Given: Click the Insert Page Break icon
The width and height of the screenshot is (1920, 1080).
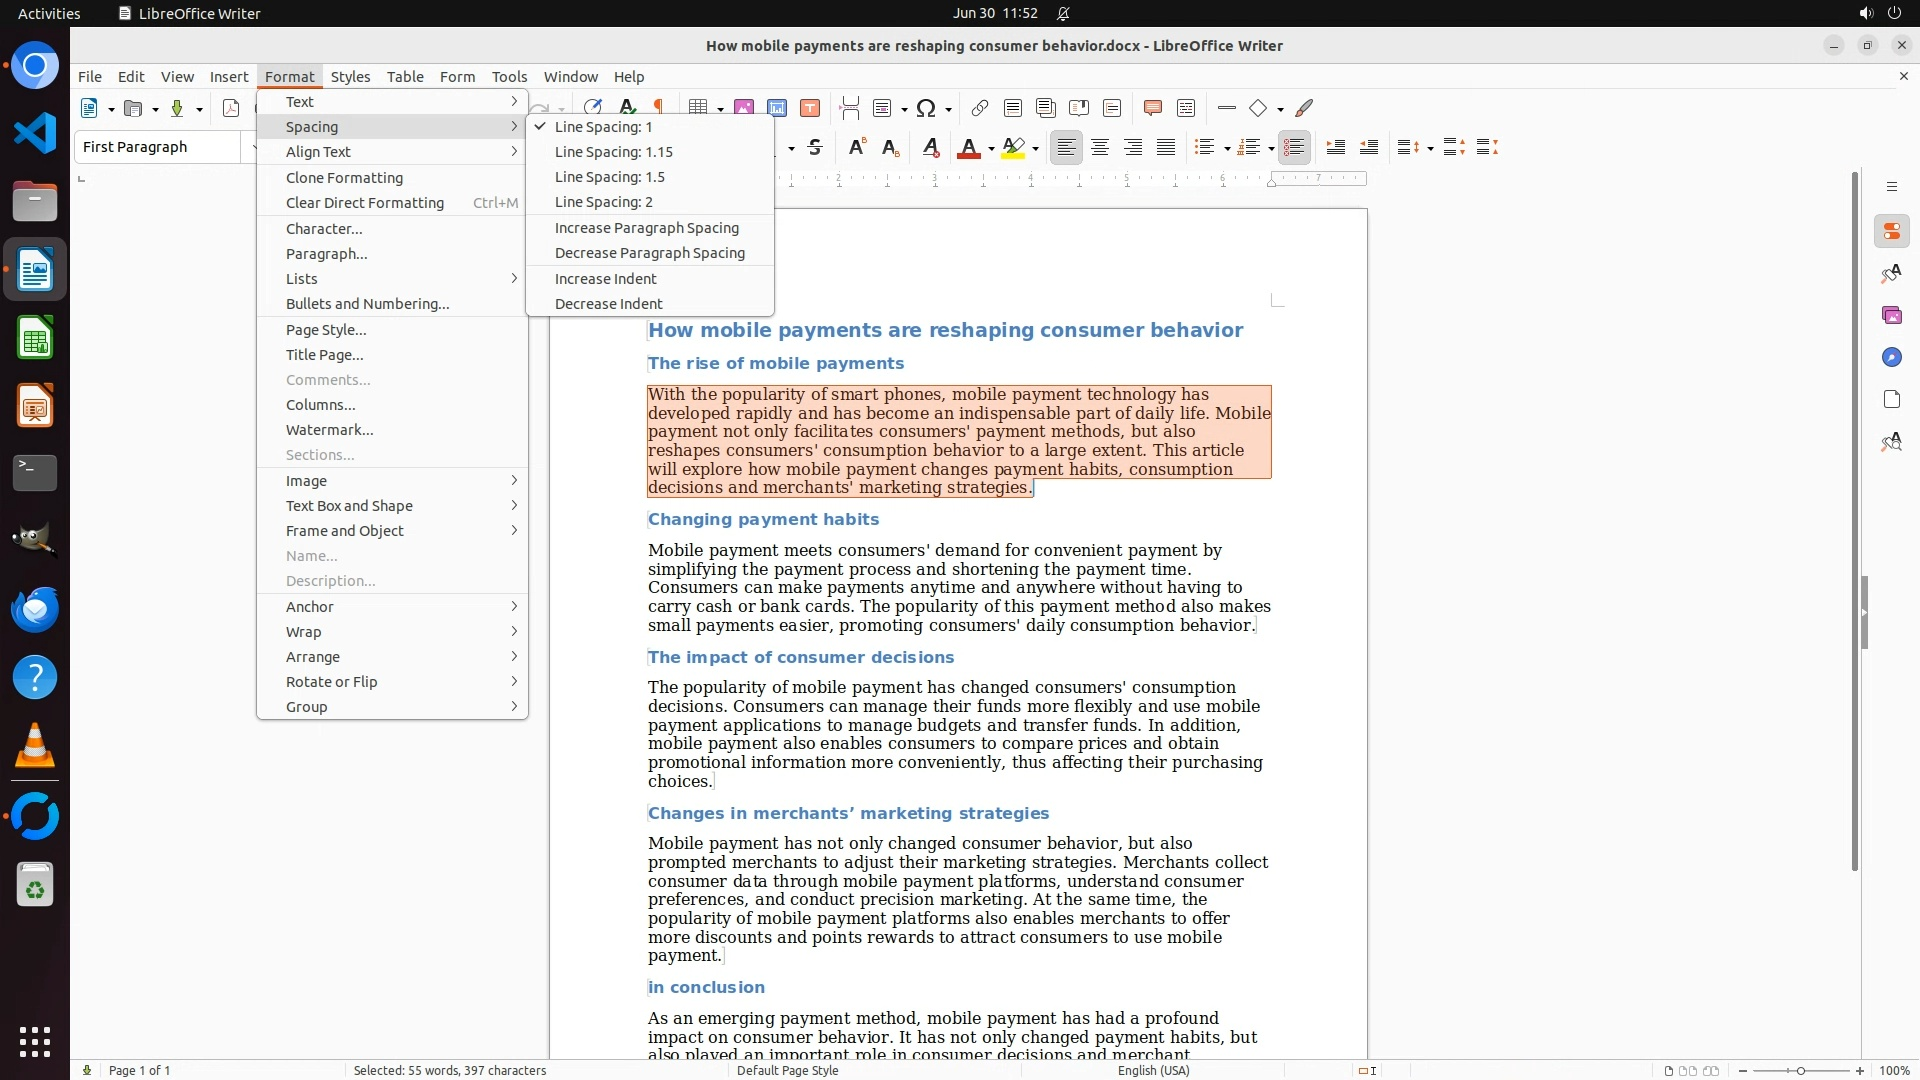Looking at the screenshot, I should [850, 108].
